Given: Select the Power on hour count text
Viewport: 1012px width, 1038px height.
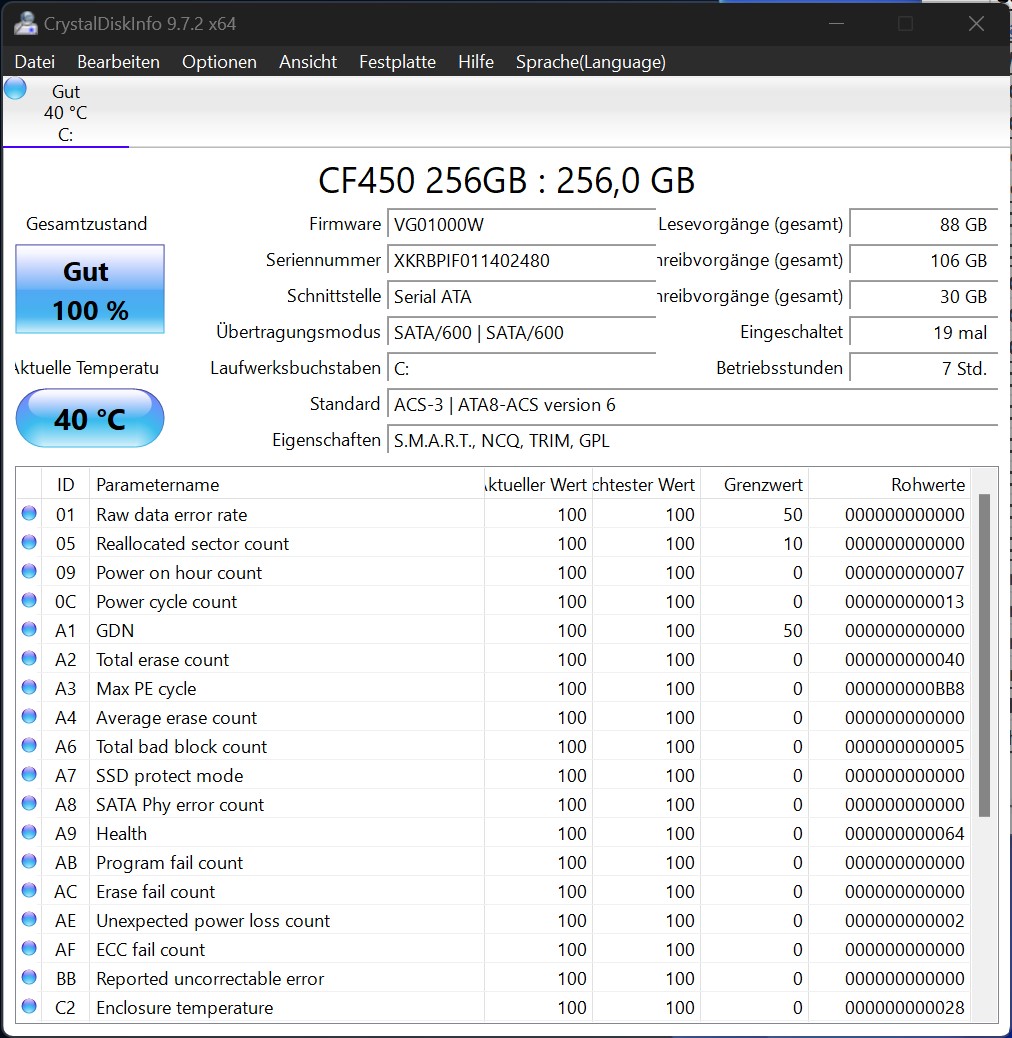Looking at the screenshot, I should tap(179, 573).
